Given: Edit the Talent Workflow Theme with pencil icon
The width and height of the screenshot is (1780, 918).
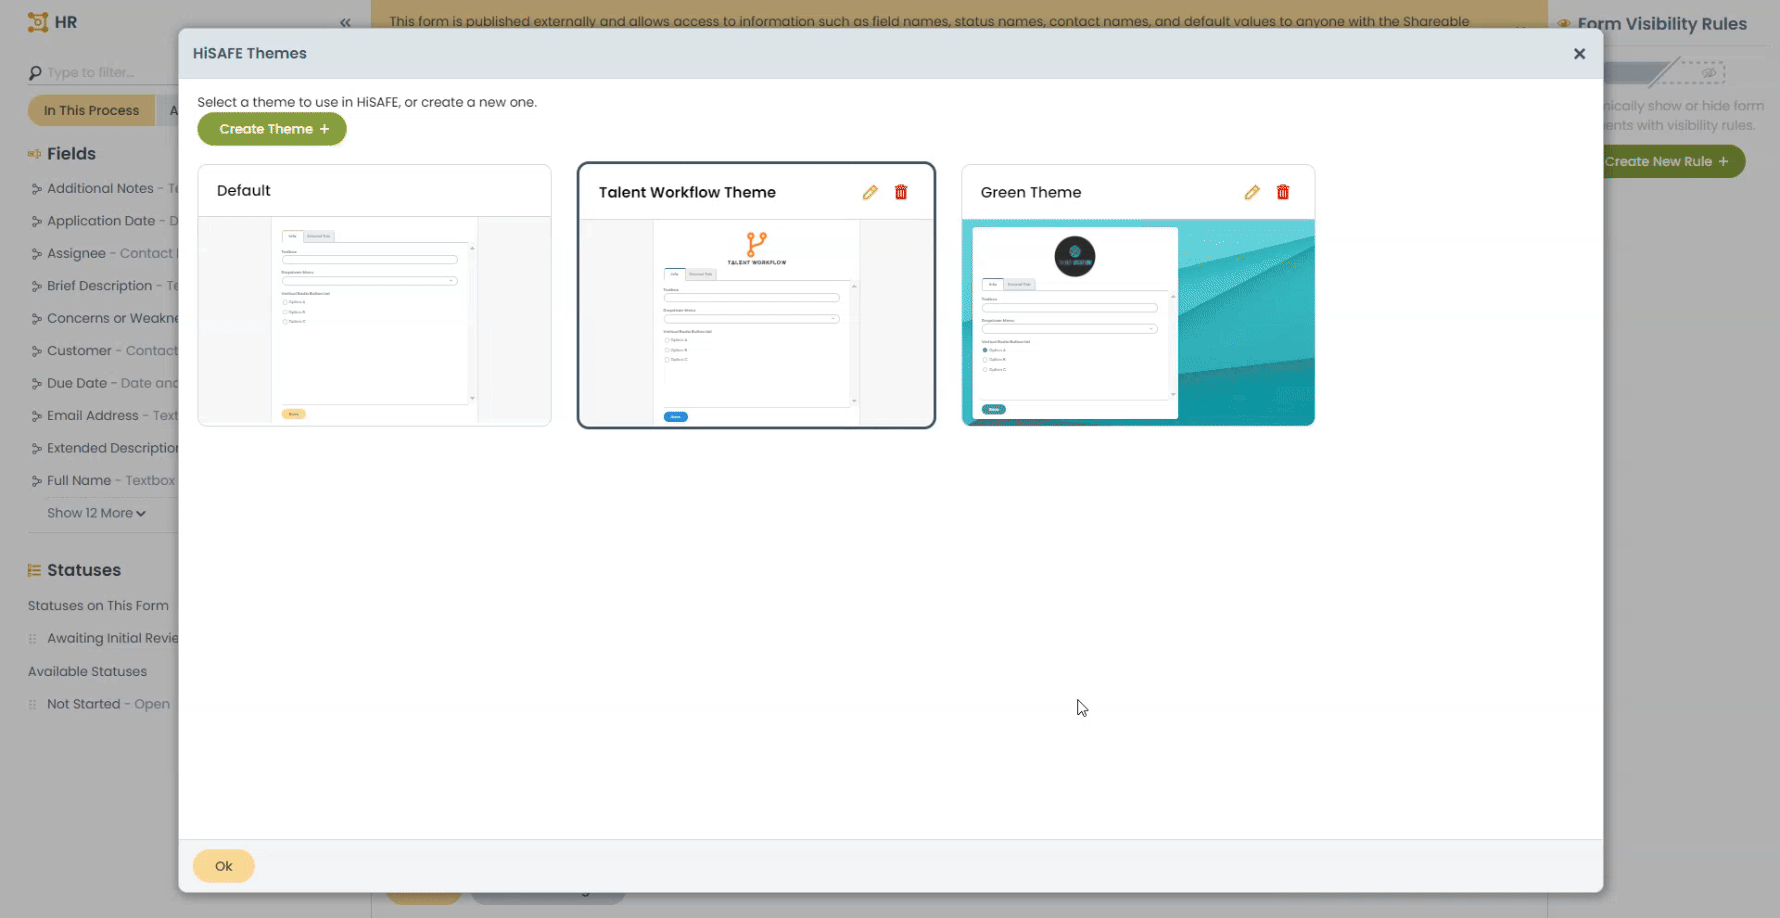Looking at the screenshot, I should click(870, 192).
